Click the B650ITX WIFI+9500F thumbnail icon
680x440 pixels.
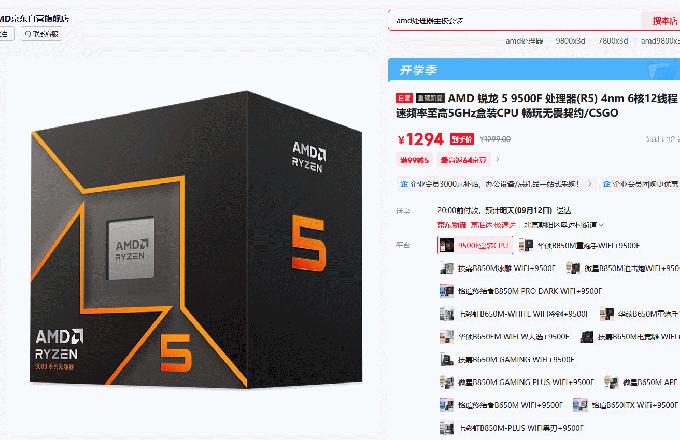pyautogui.click(x=580, y=405)
